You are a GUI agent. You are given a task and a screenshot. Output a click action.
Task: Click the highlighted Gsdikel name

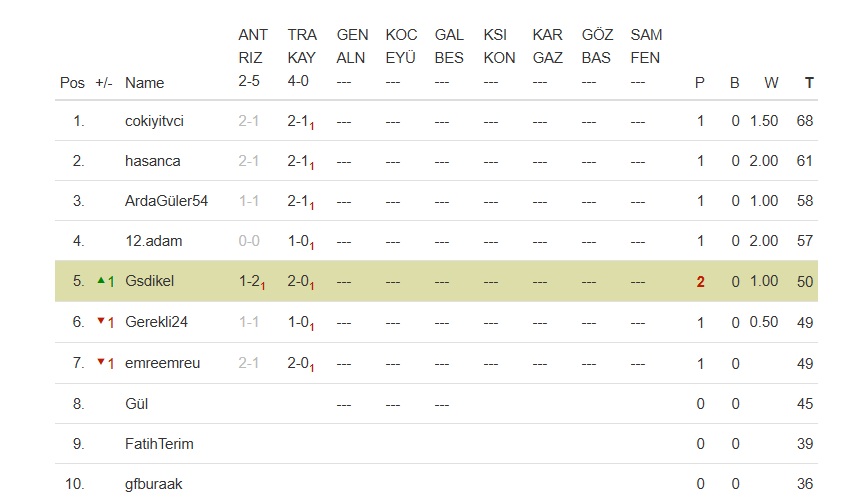(149, 281)
